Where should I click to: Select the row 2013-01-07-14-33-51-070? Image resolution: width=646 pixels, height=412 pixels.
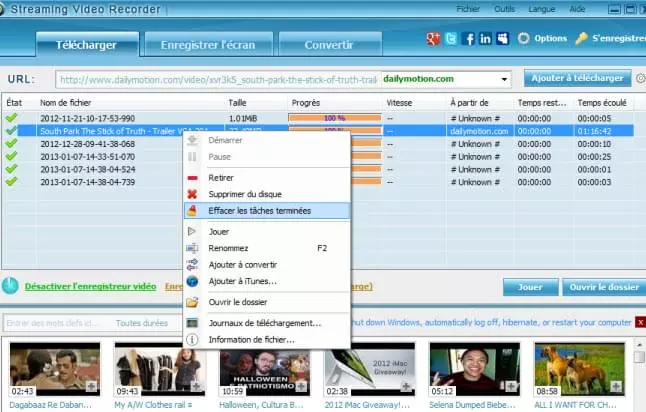(x=317, y=157)
